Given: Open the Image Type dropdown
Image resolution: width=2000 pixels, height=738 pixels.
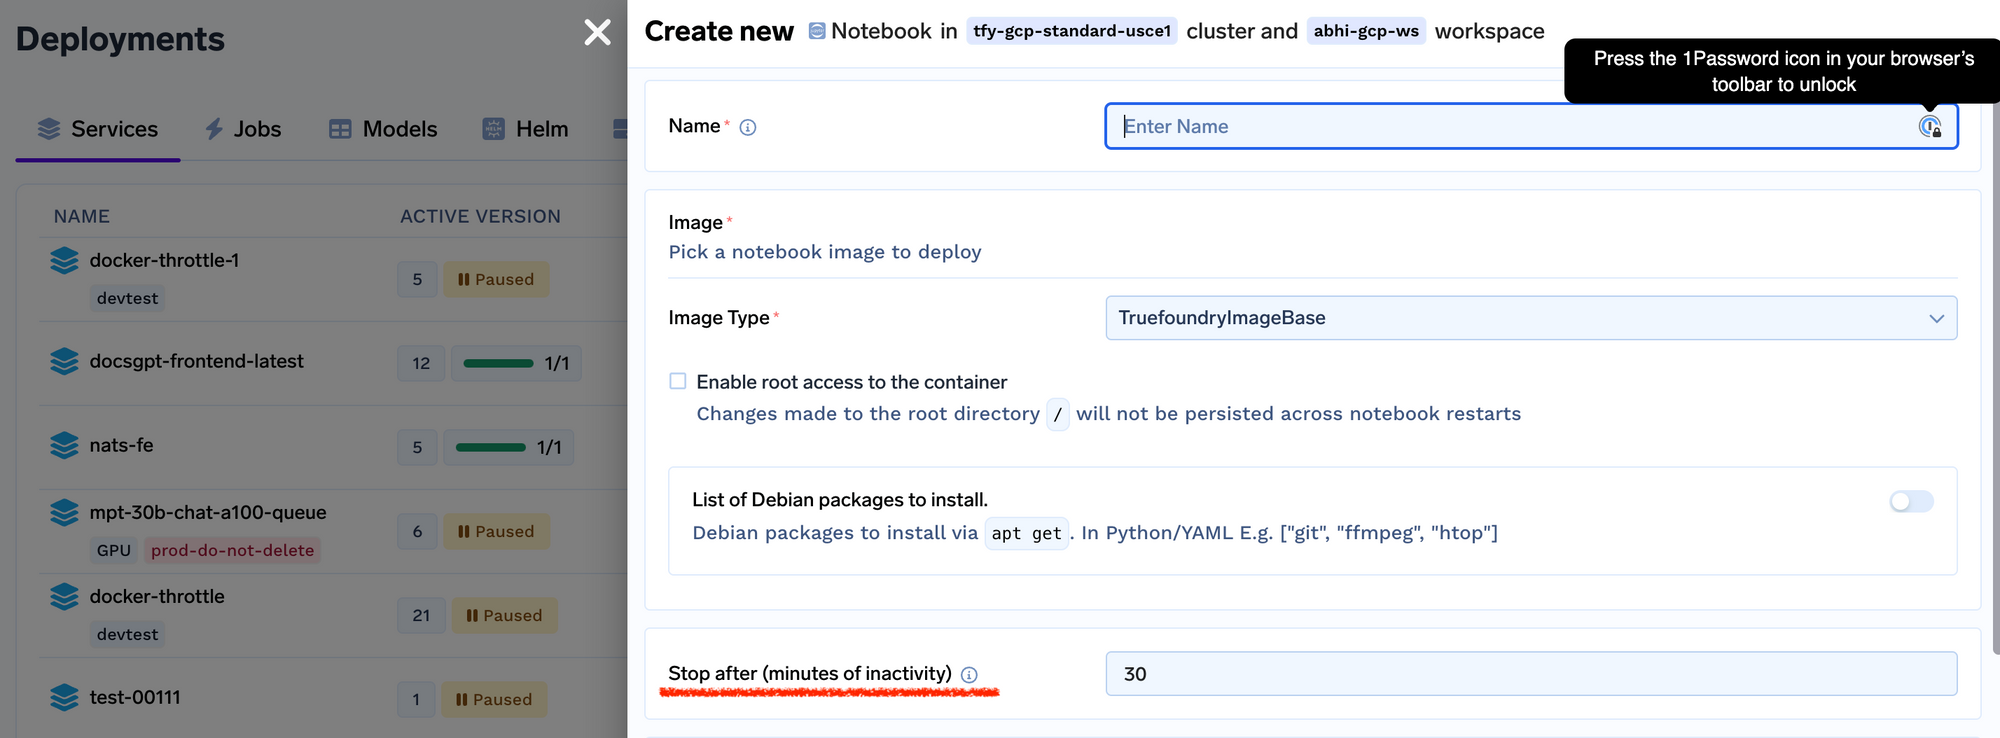Looking at the screenshot, I should tap(1530, 318).
